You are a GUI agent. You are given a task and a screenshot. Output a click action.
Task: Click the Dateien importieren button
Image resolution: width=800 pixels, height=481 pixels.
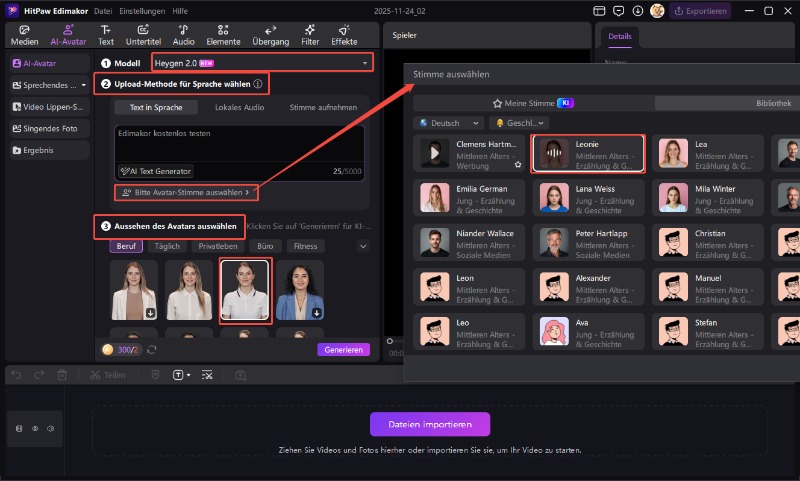tap(430, 424)
